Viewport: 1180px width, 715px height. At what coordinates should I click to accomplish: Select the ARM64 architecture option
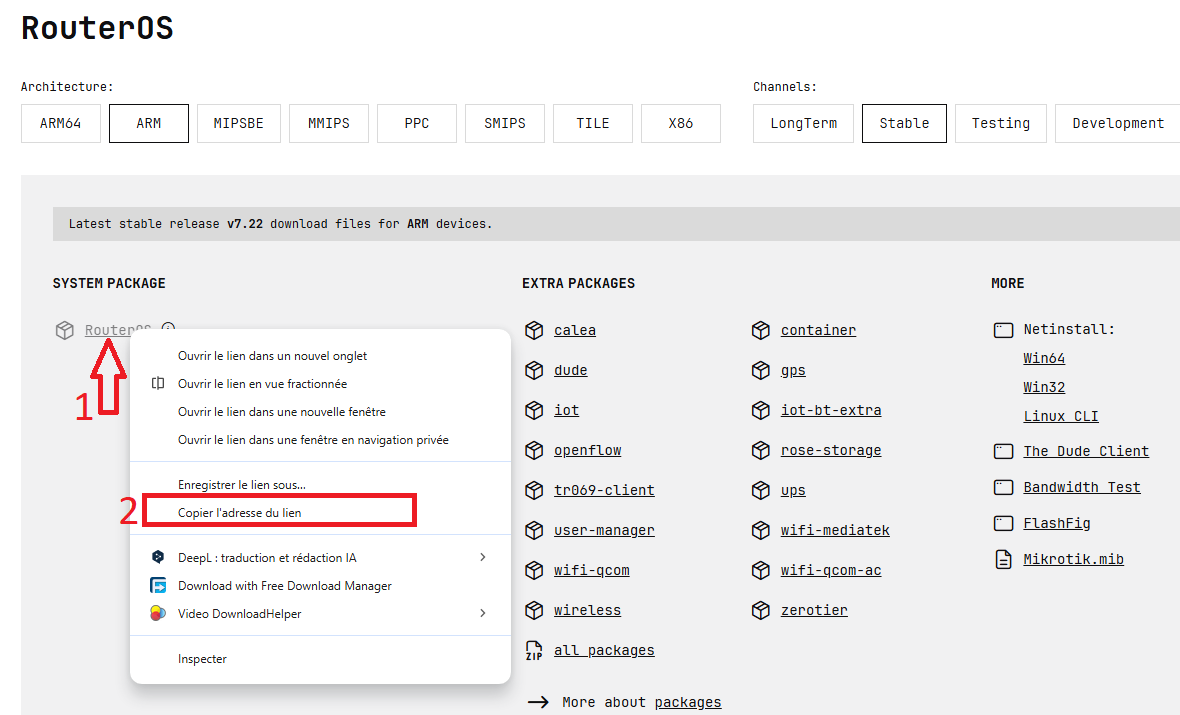pos(61,124)
